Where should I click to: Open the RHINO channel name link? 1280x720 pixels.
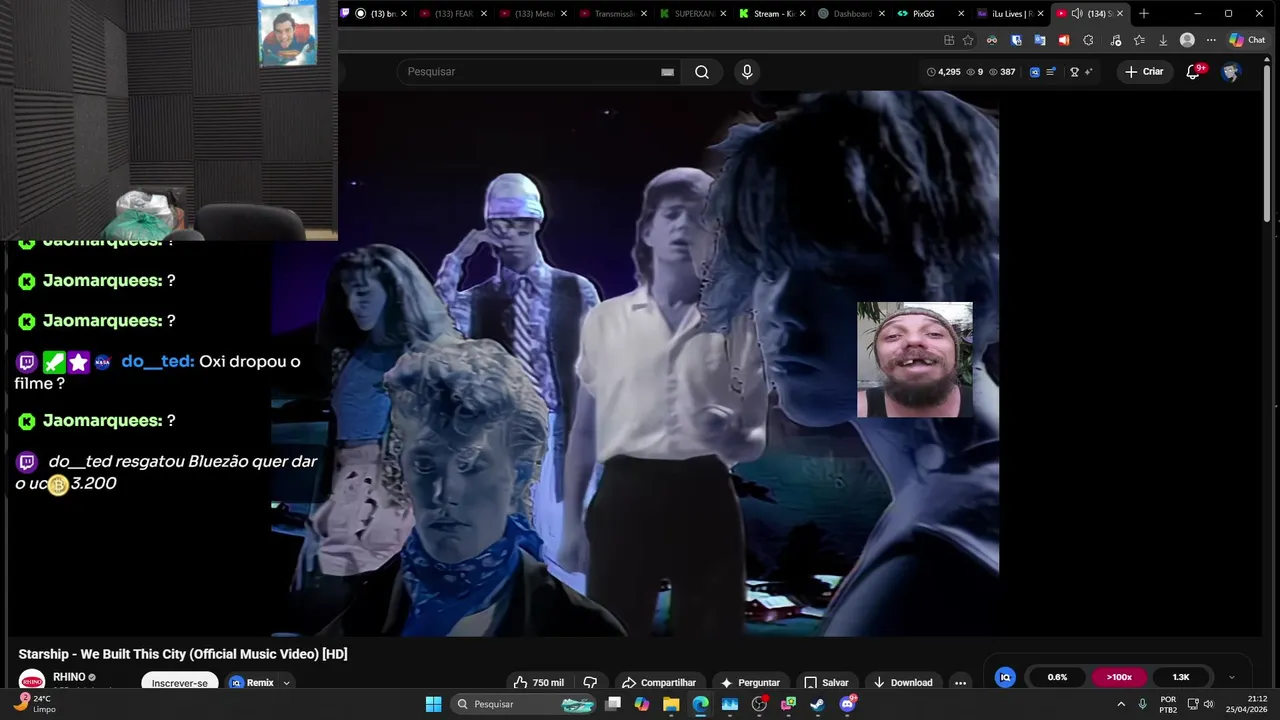click(69, 677)
